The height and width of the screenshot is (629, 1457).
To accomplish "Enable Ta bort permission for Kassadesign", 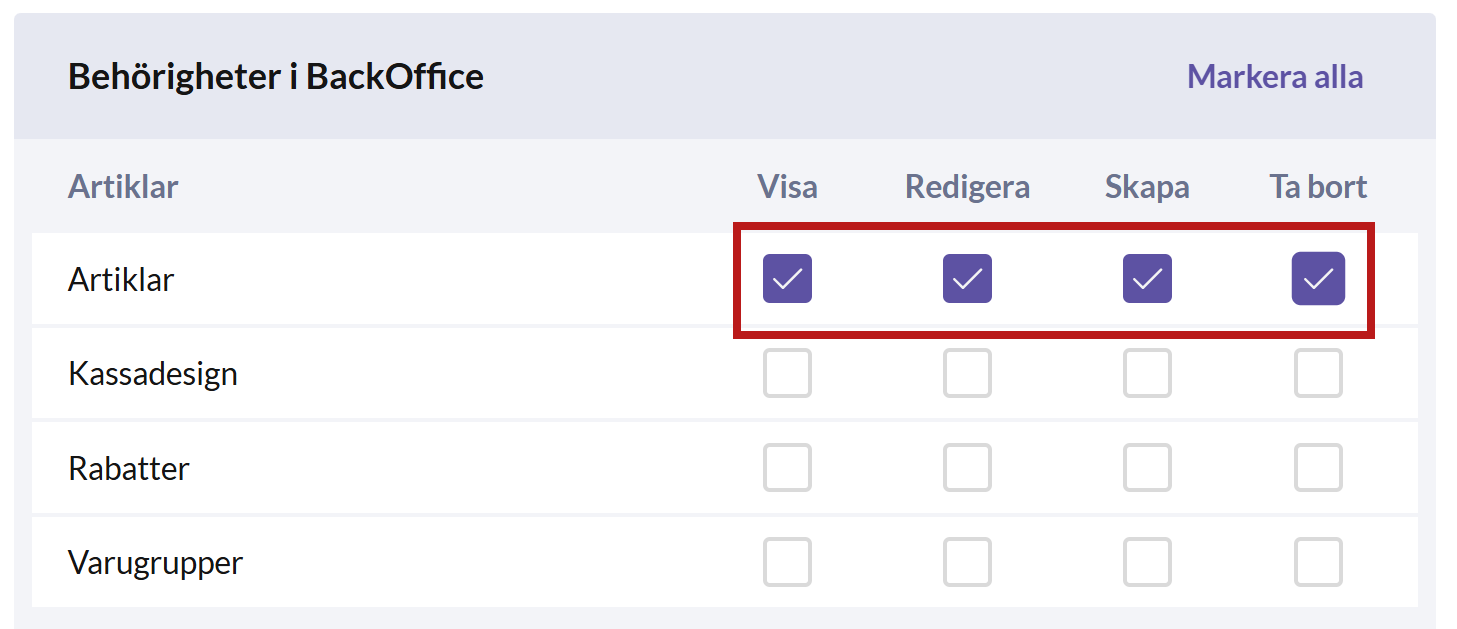I will pos(1318,373).
